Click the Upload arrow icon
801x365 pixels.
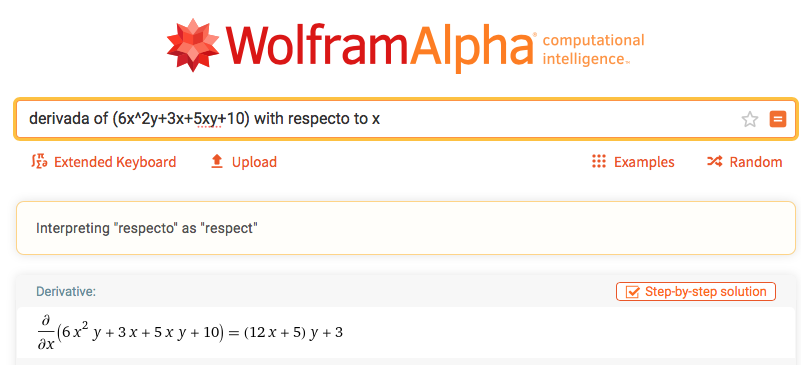[217, 162]
